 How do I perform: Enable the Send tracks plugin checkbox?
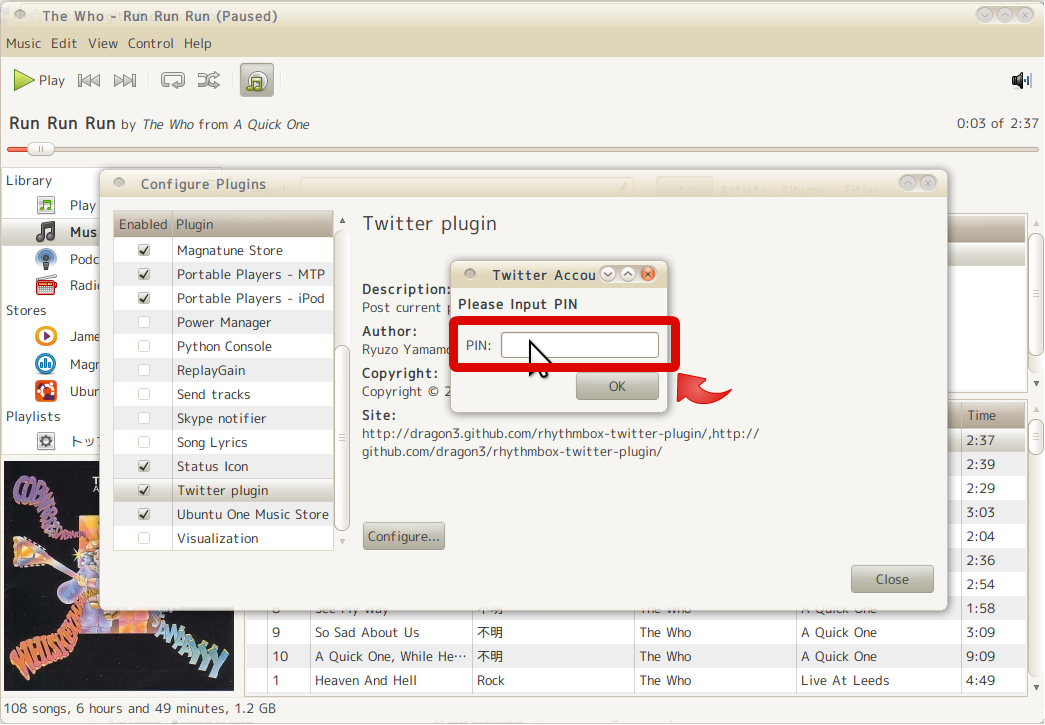pos(144,394)
